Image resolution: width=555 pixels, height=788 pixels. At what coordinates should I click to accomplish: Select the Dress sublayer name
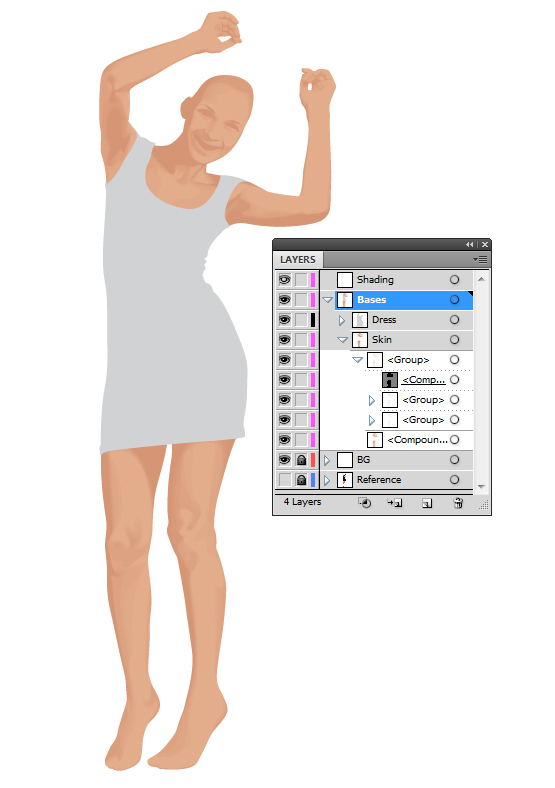click(384, 320)
